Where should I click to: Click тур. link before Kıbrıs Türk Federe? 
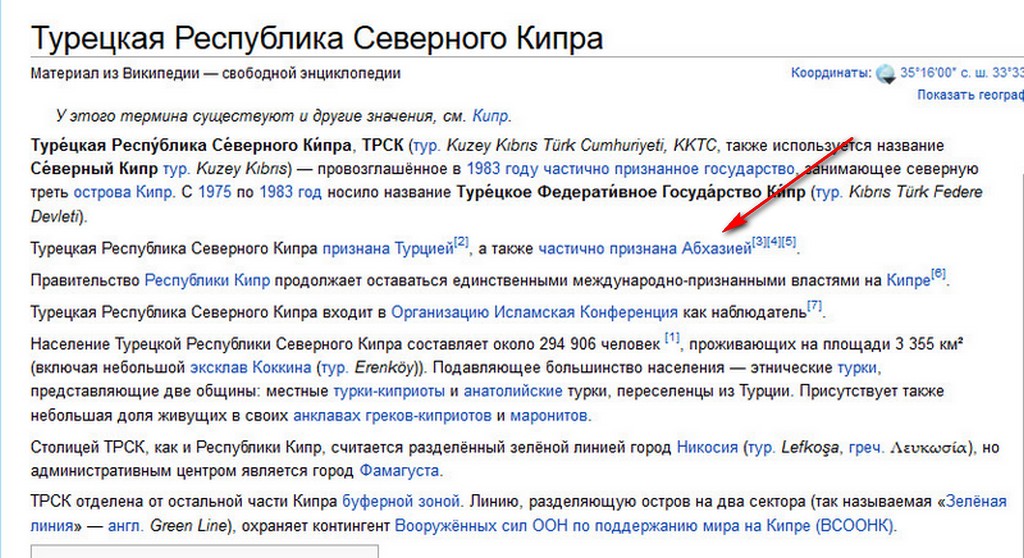(x=828, y=192)
